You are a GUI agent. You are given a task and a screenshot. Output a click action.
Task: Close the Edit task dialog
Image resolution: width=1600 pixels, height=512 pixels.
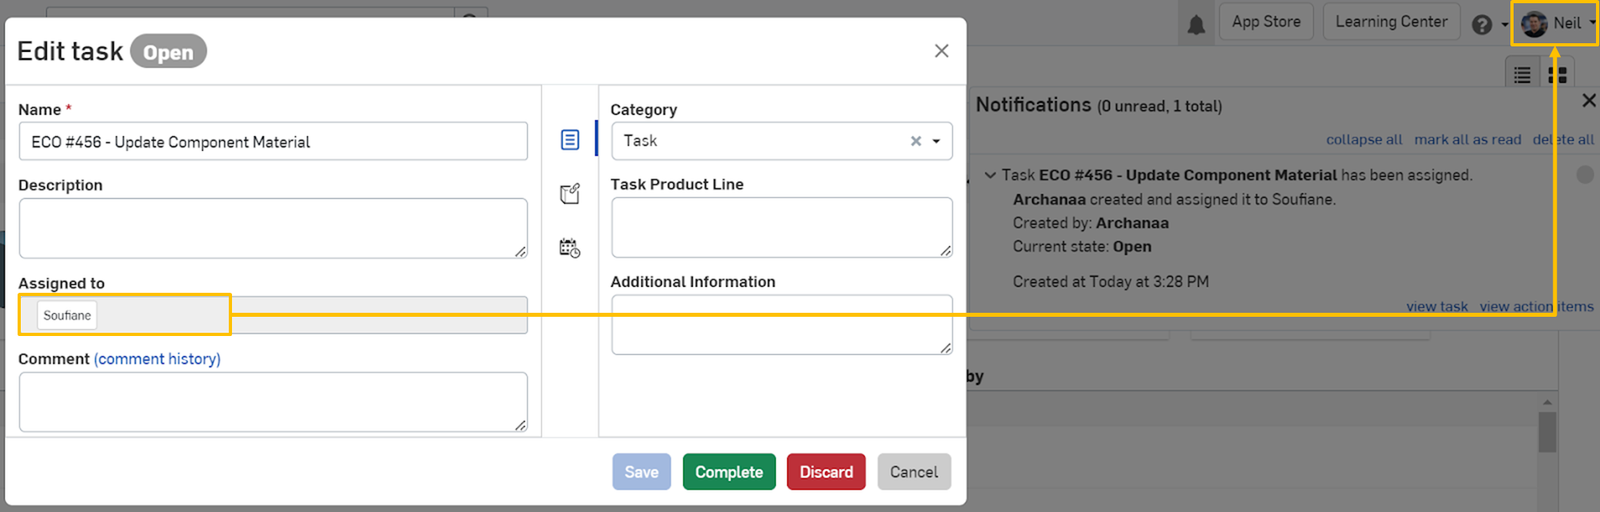[941, 51]
